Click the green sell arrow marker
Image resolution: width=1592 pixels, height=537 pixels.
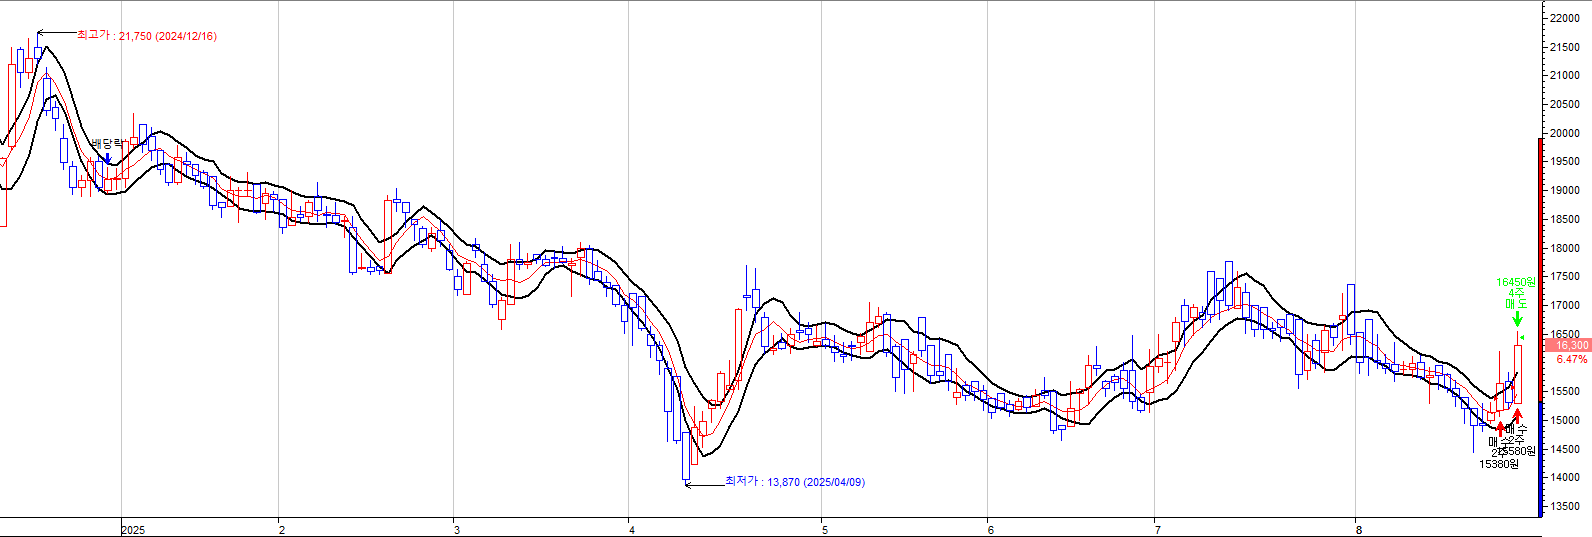(1517, 319)
